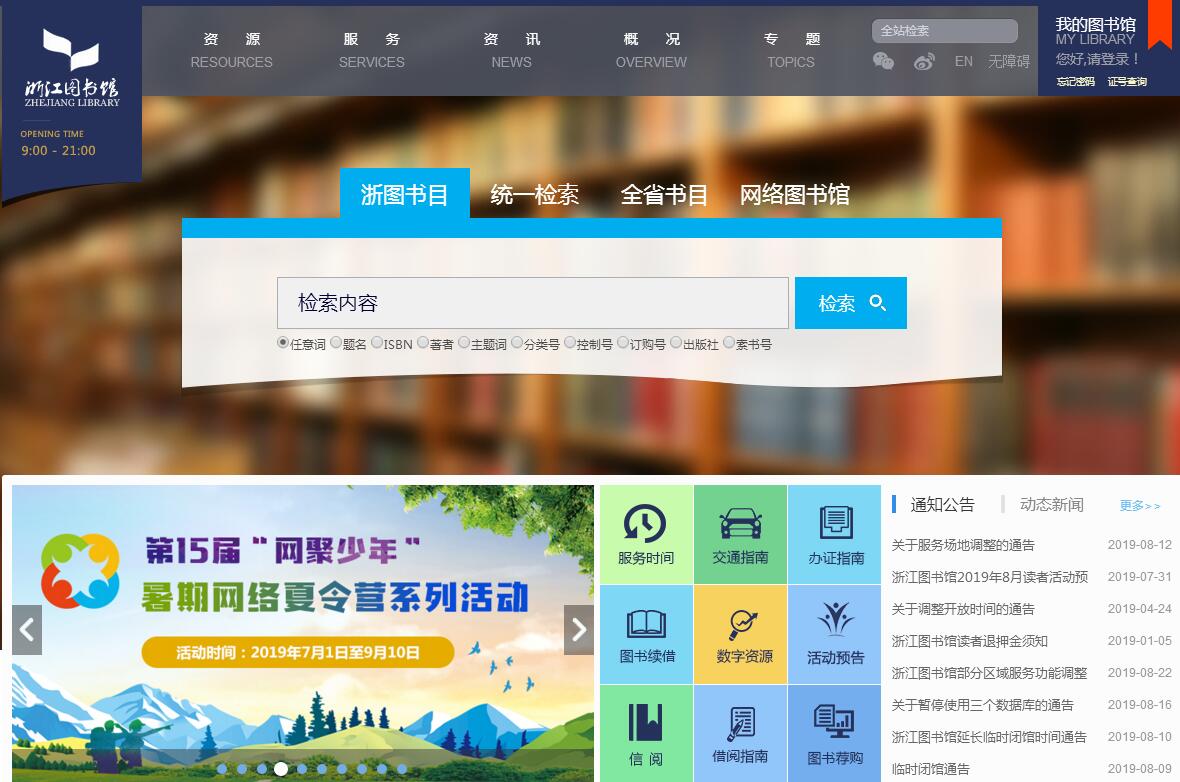
Task: Open 活动预告 events preview tile
Action: point(835,634)
